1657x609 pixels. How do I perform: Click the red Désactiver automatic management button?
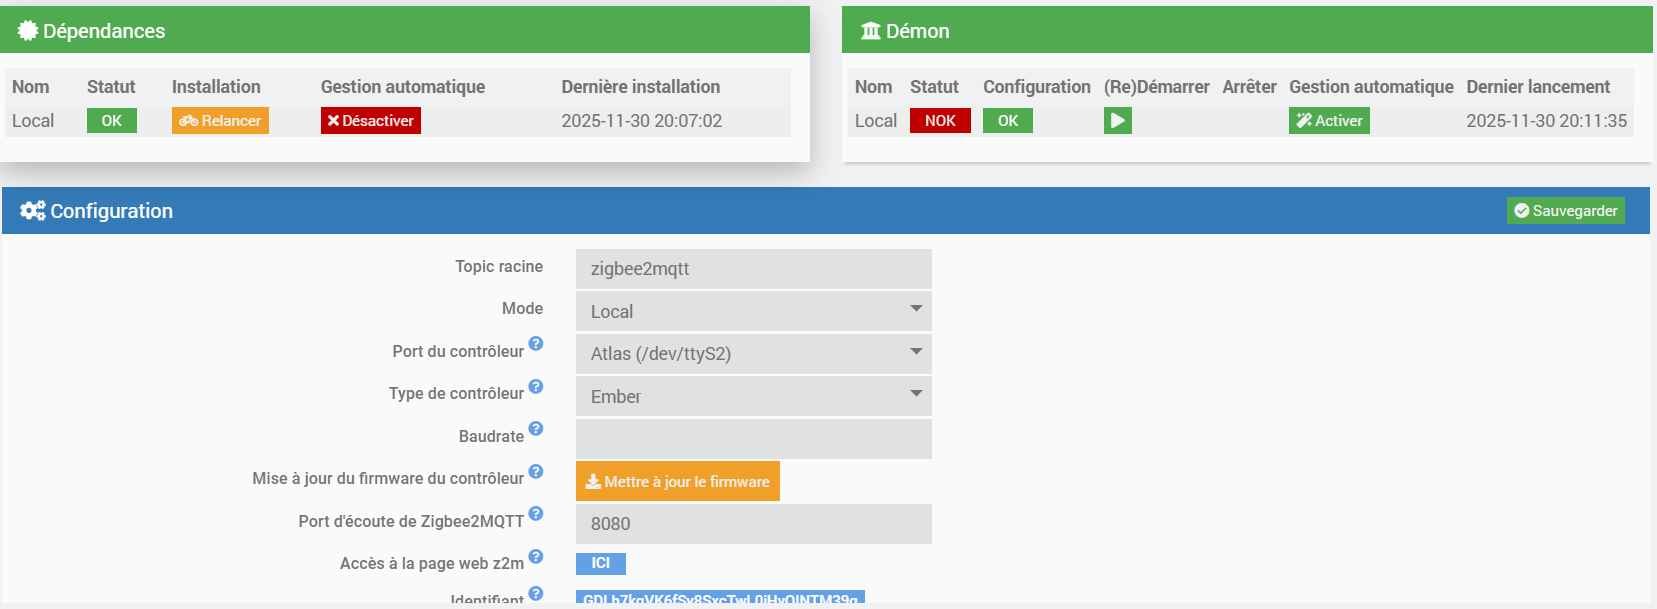[x=371, y=121]
